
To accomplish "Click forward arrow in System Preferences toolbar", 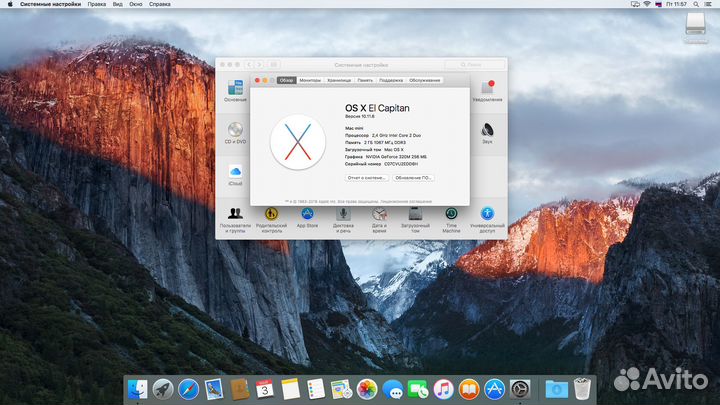I will (x=260, y=65).
